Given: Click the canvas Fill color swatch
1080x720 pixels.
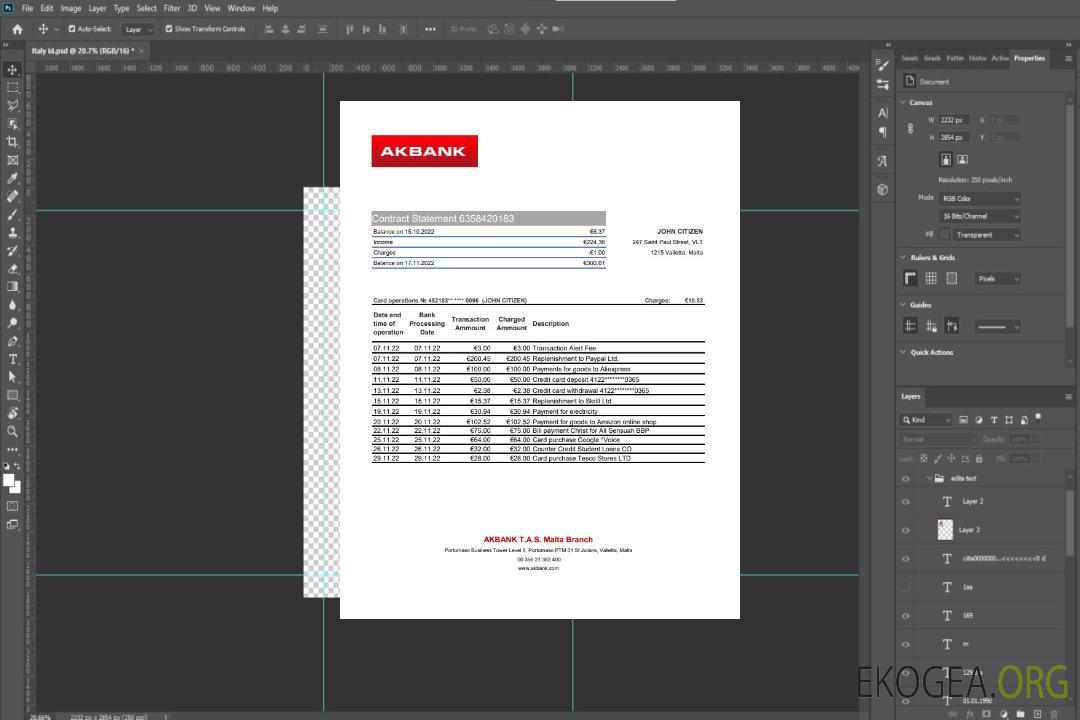Looking at the screenshot, I should tap(944, 235).
